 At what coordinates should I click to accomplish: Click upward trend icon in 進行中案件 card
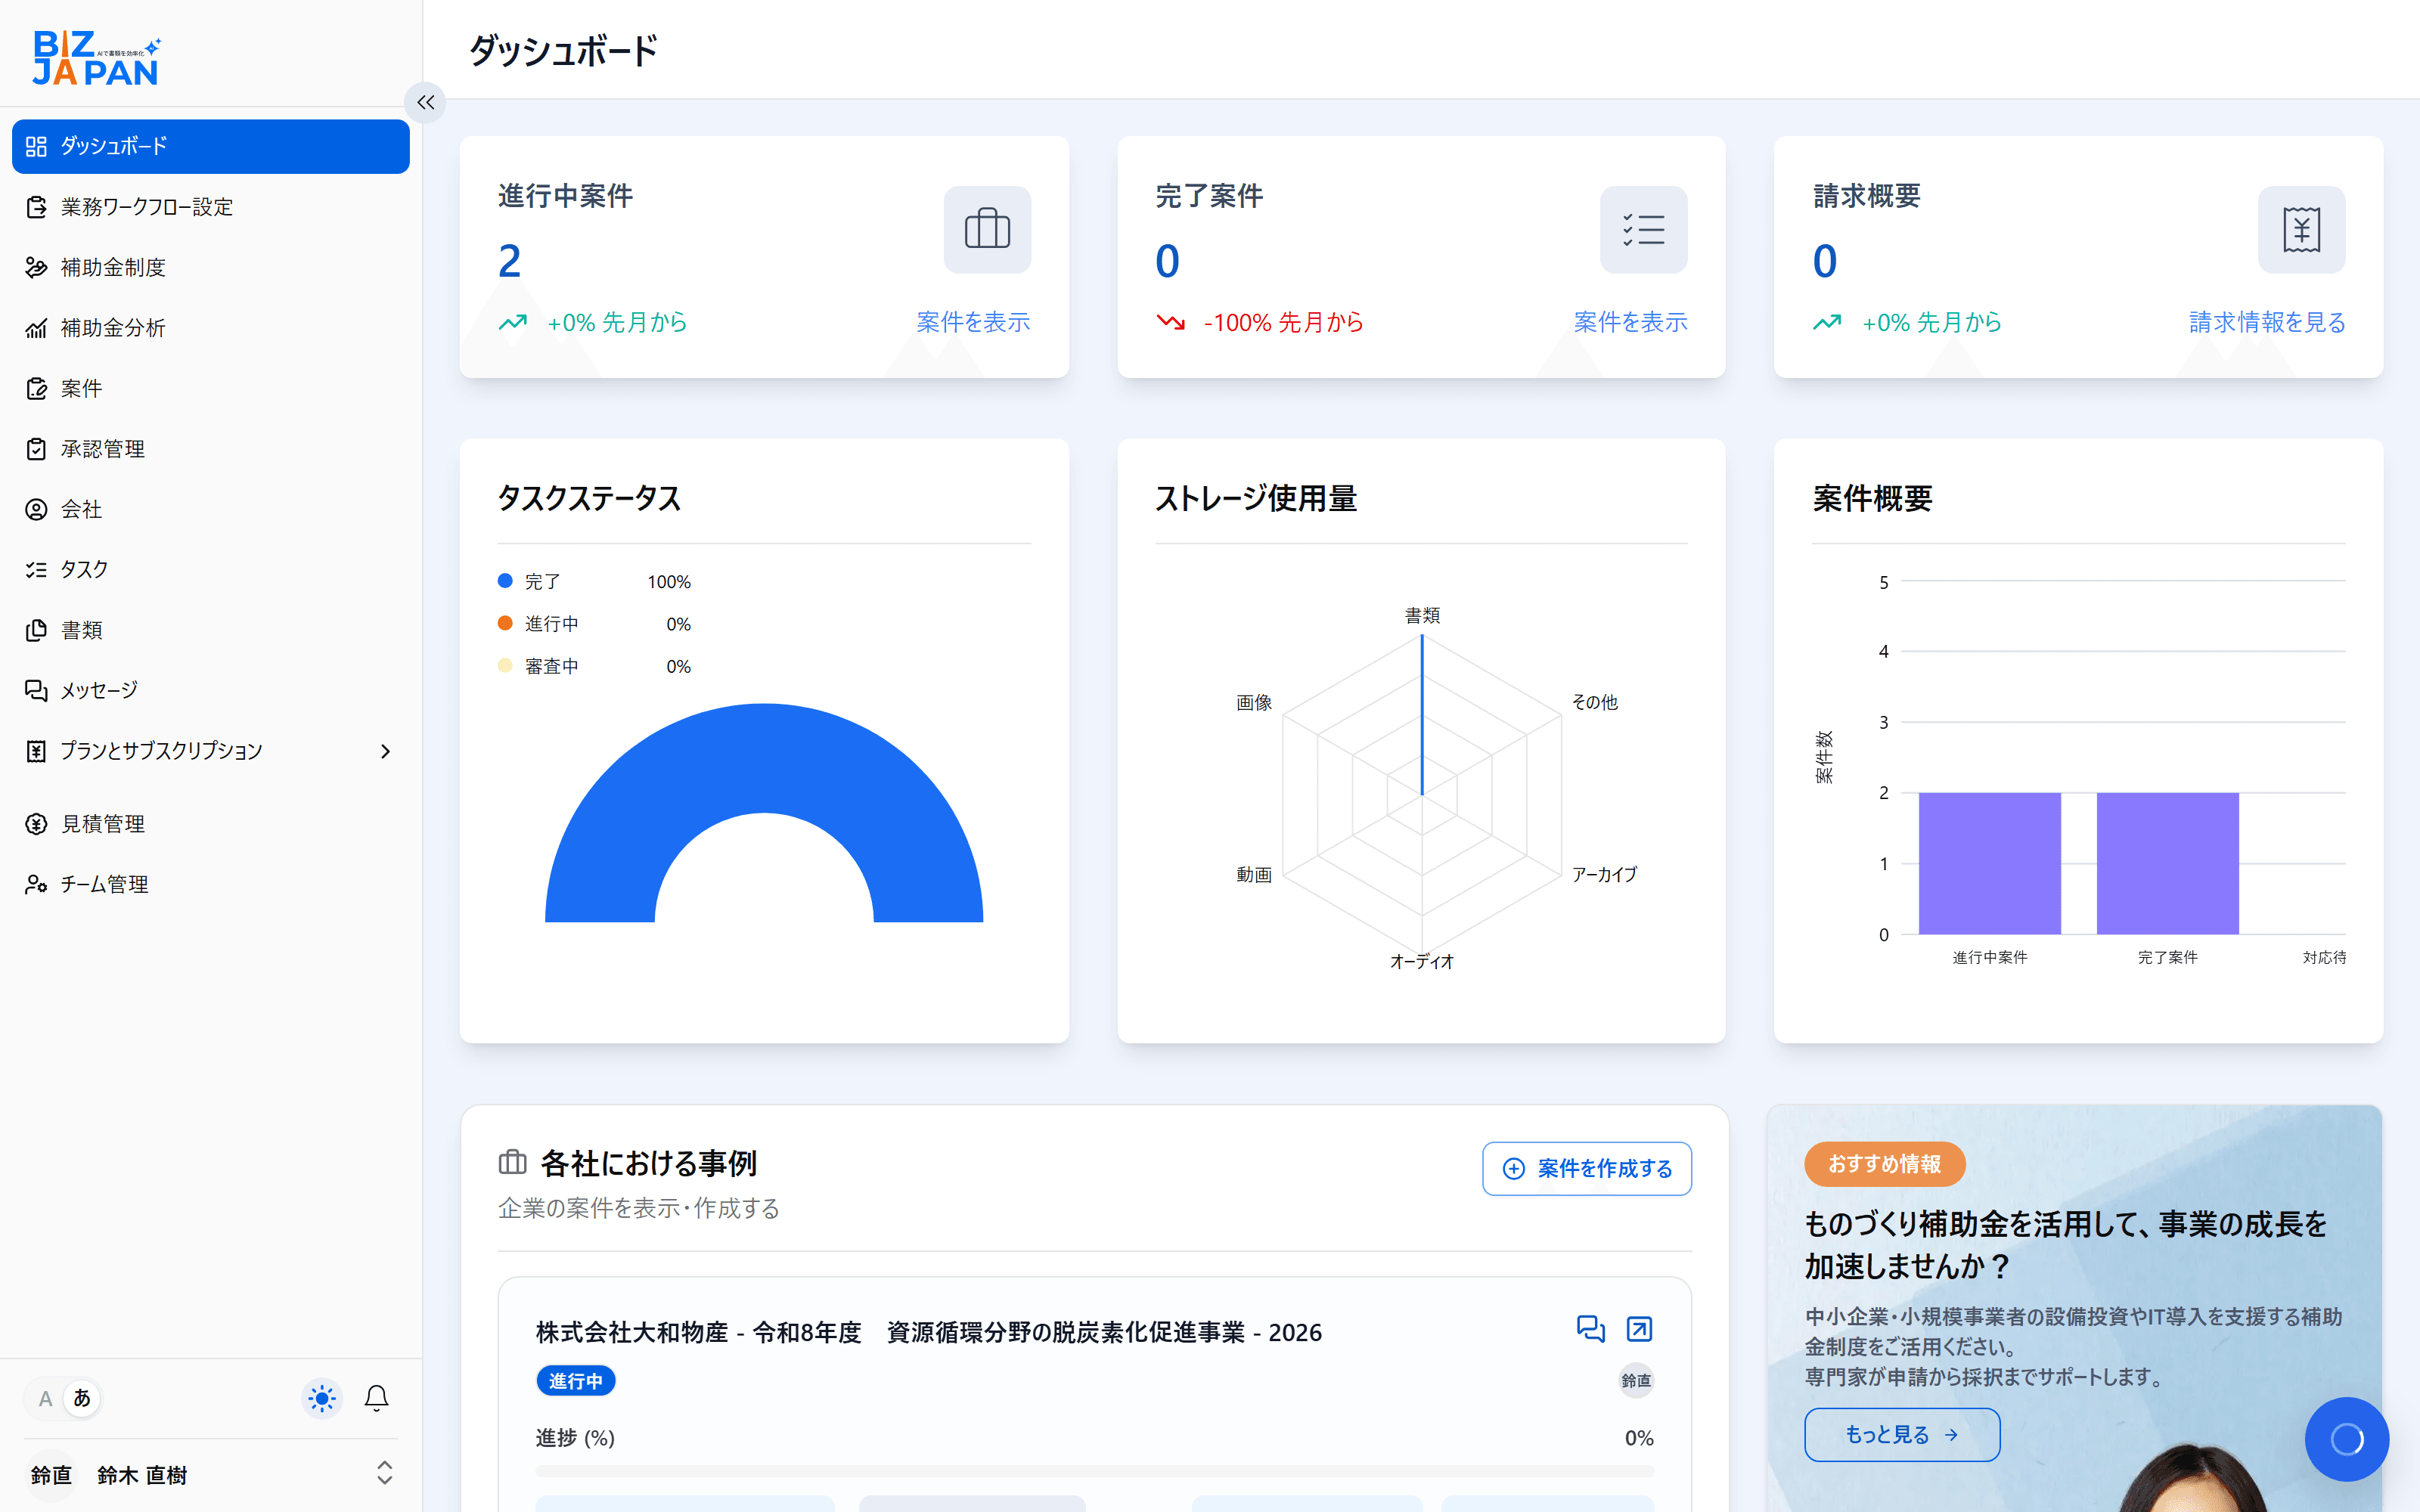click(x=513, y=322)
